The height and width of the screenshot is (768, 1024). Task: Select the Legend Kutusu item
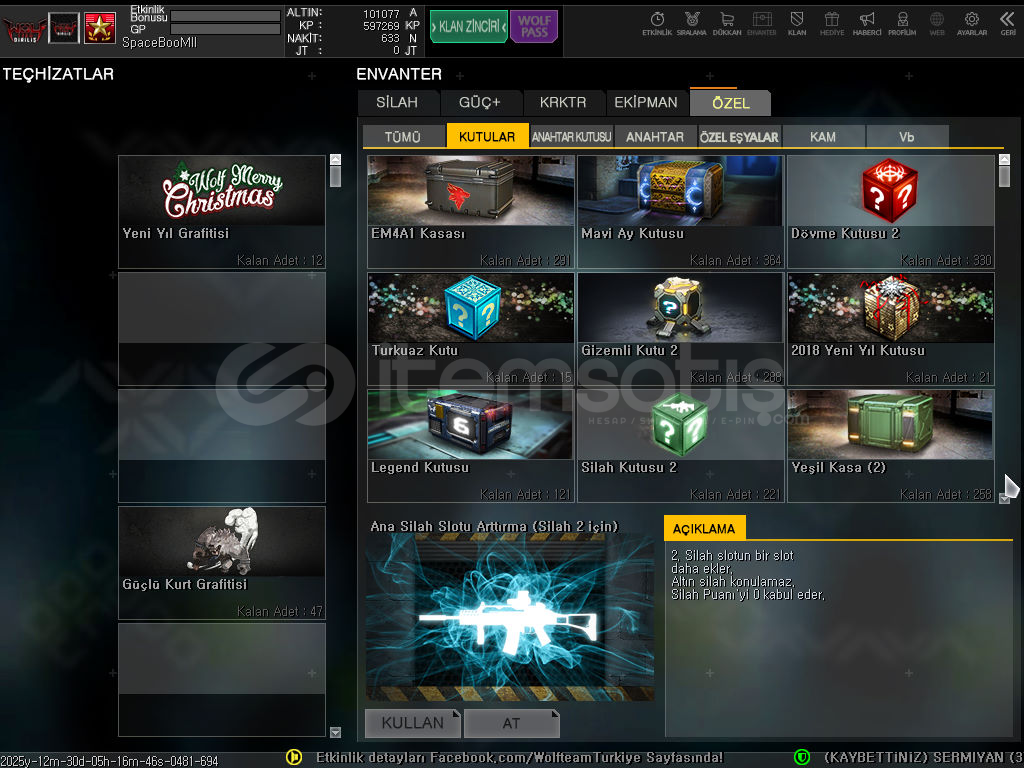[x=471, y=446]
